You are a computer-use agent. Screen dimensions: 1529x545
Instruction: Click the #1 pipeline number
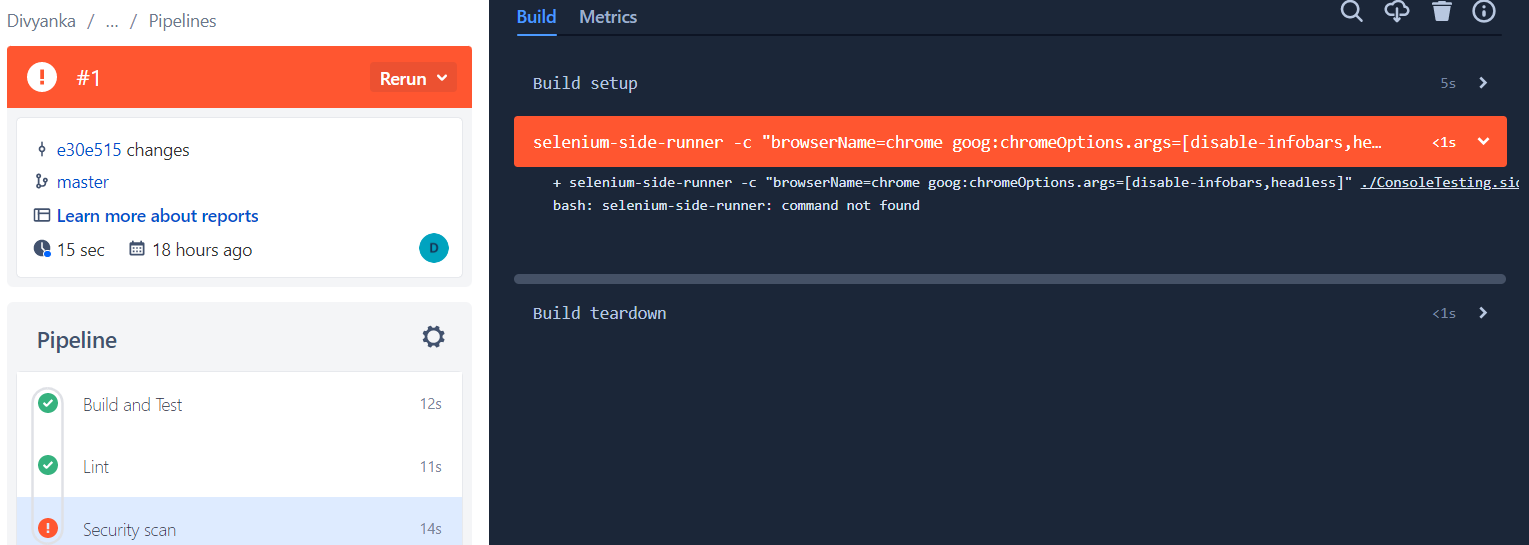click(x=89, y=78)
